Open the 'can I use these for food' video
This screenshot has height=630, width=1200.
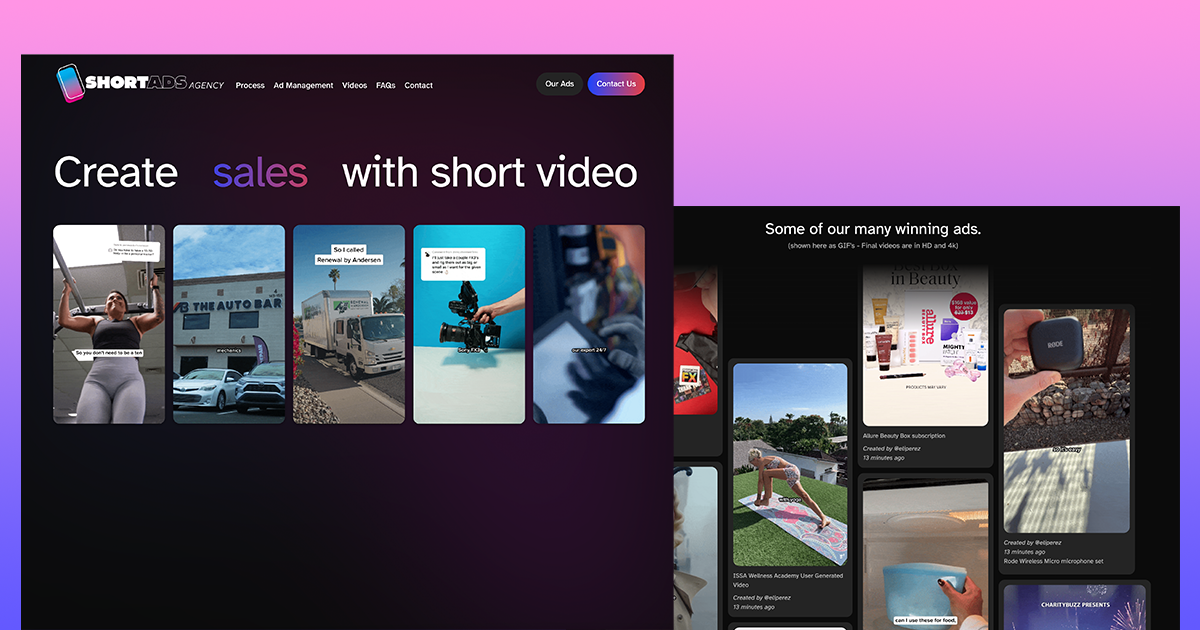925,555
